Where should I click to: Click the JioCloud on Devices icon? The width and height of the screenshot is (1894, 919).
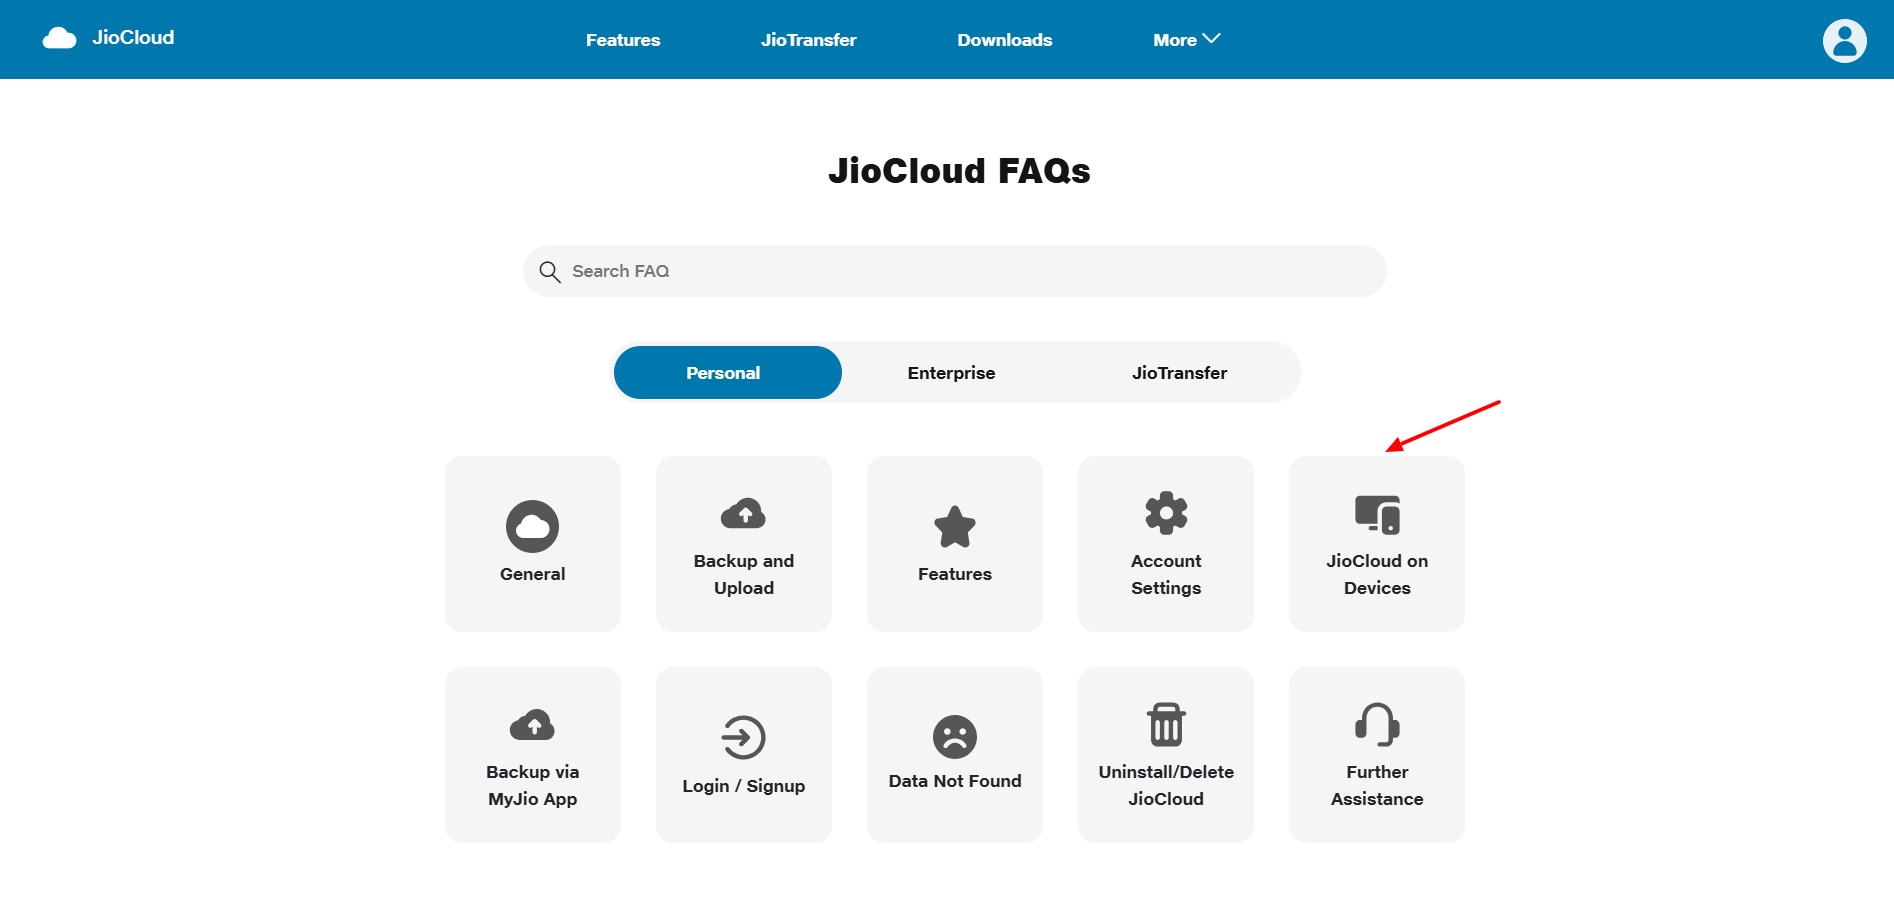point(1377,515)
